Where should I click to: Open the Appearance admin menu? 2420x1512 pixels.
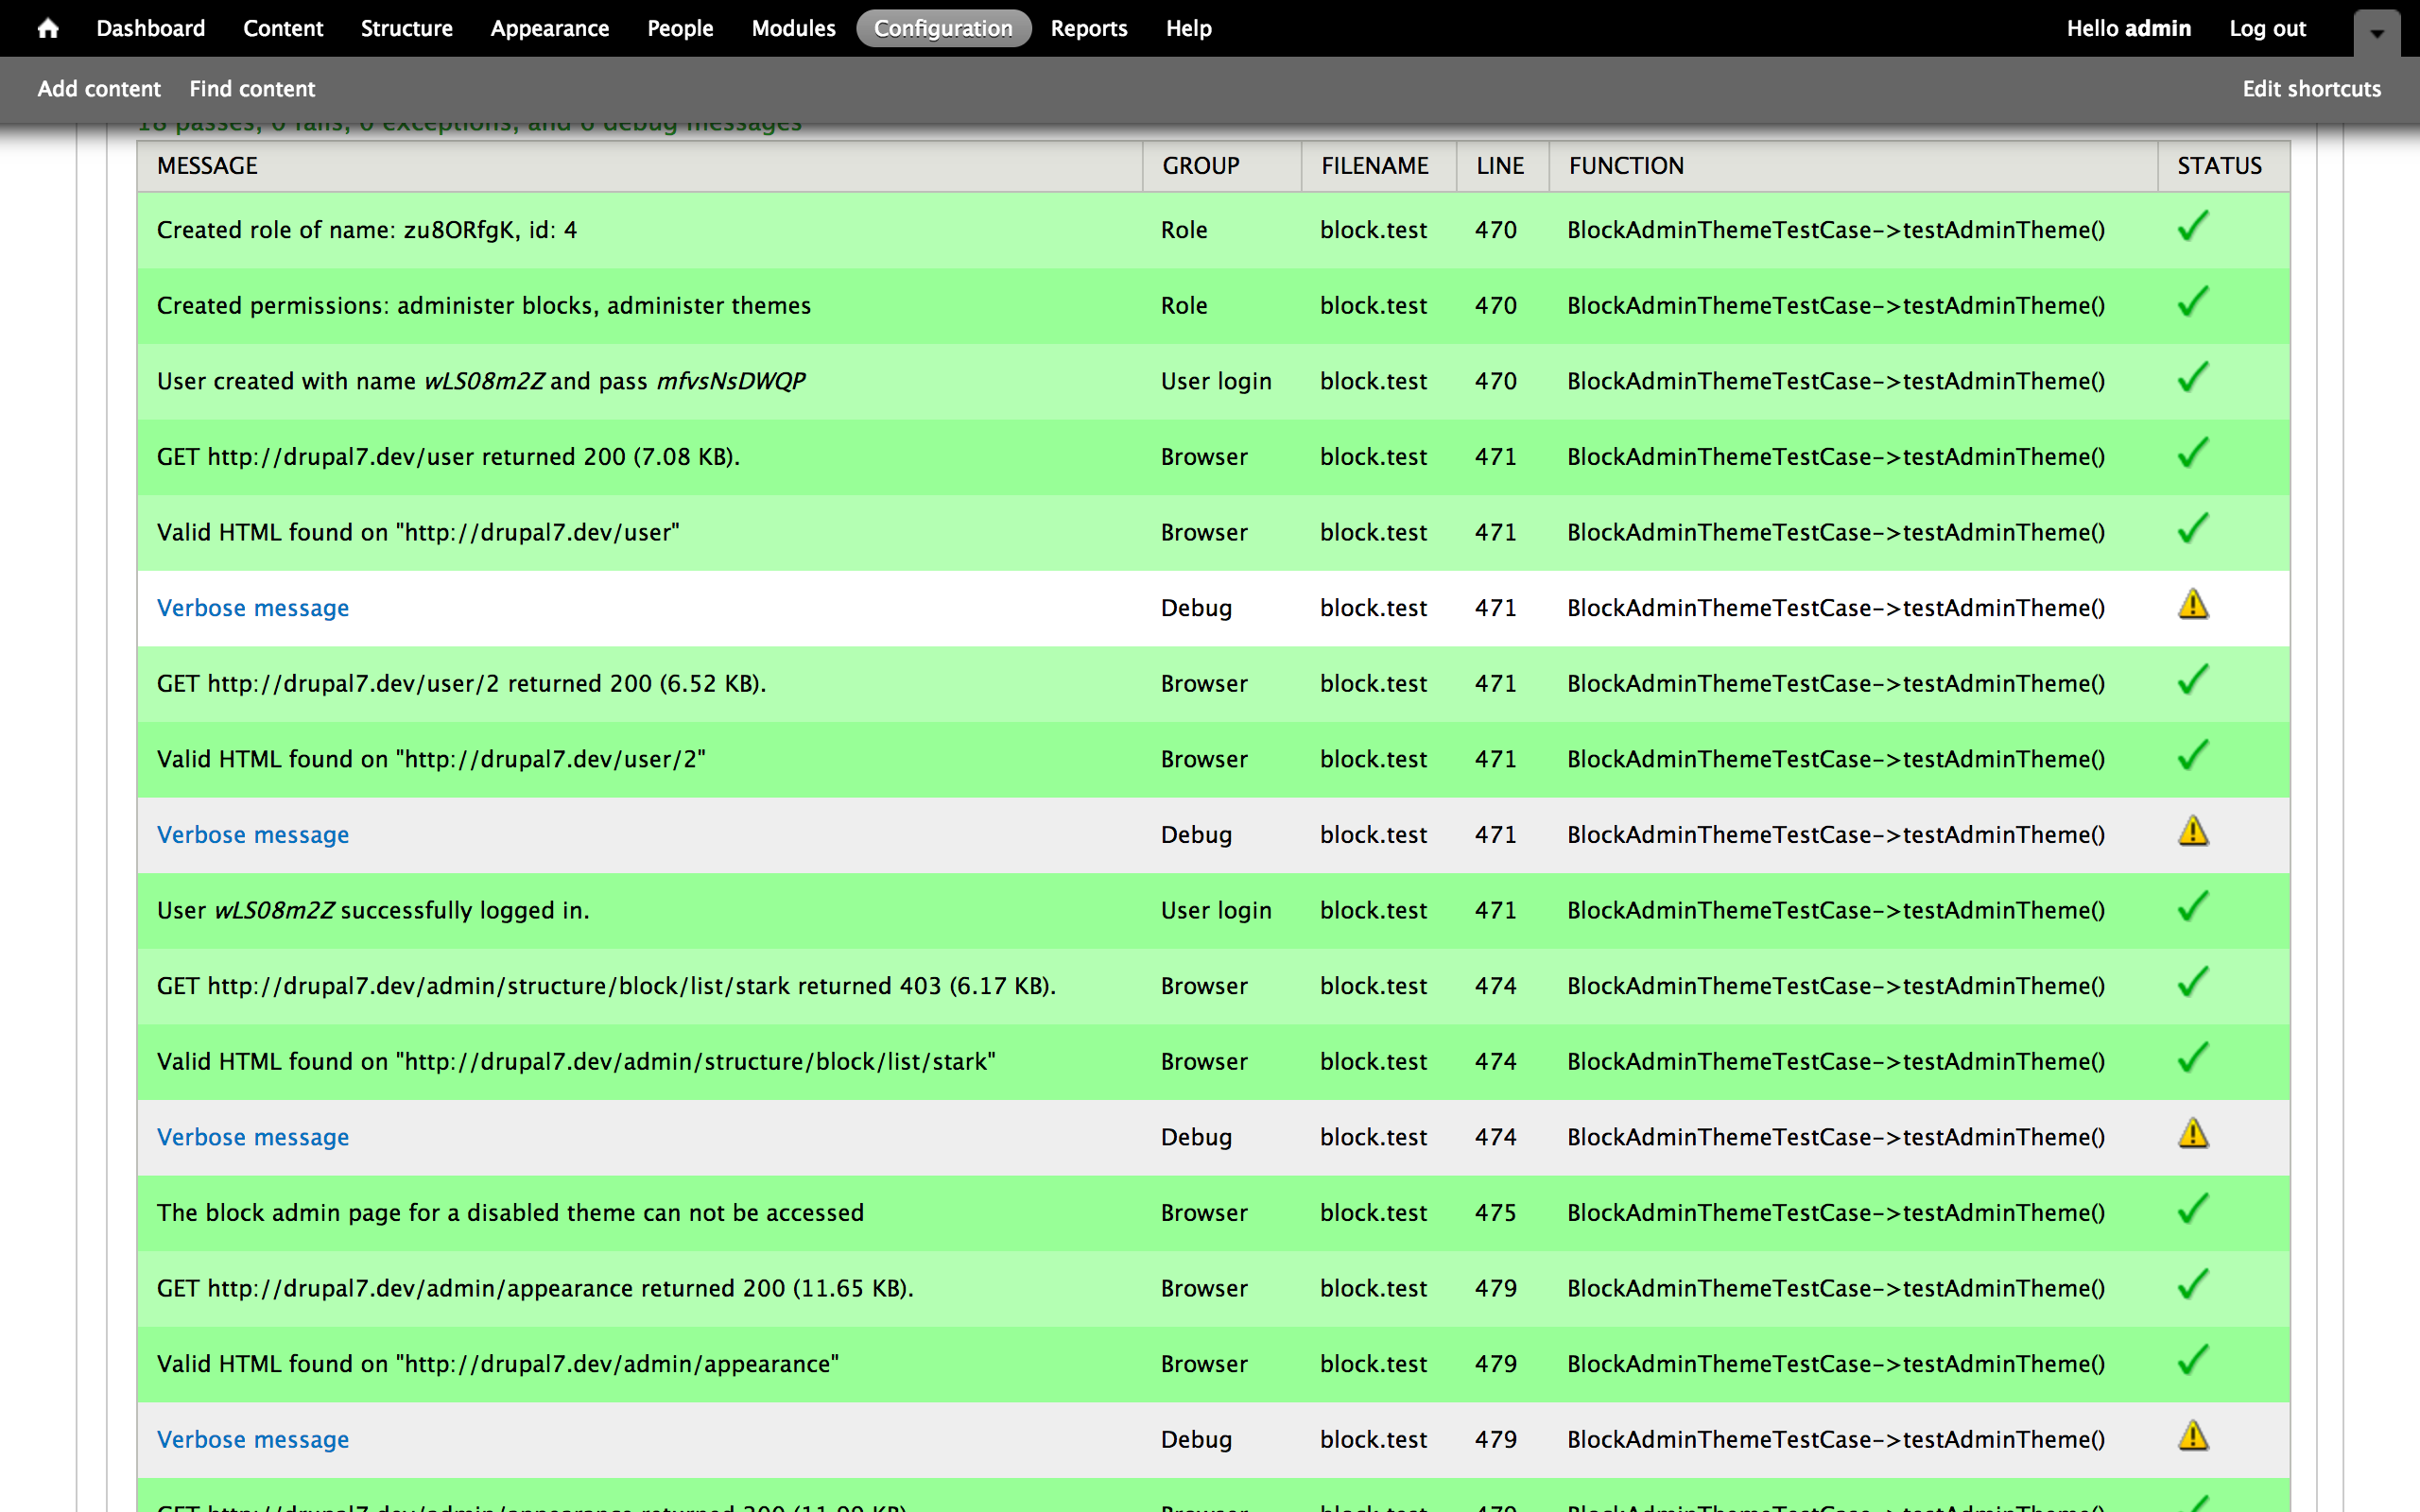[549, 28]
